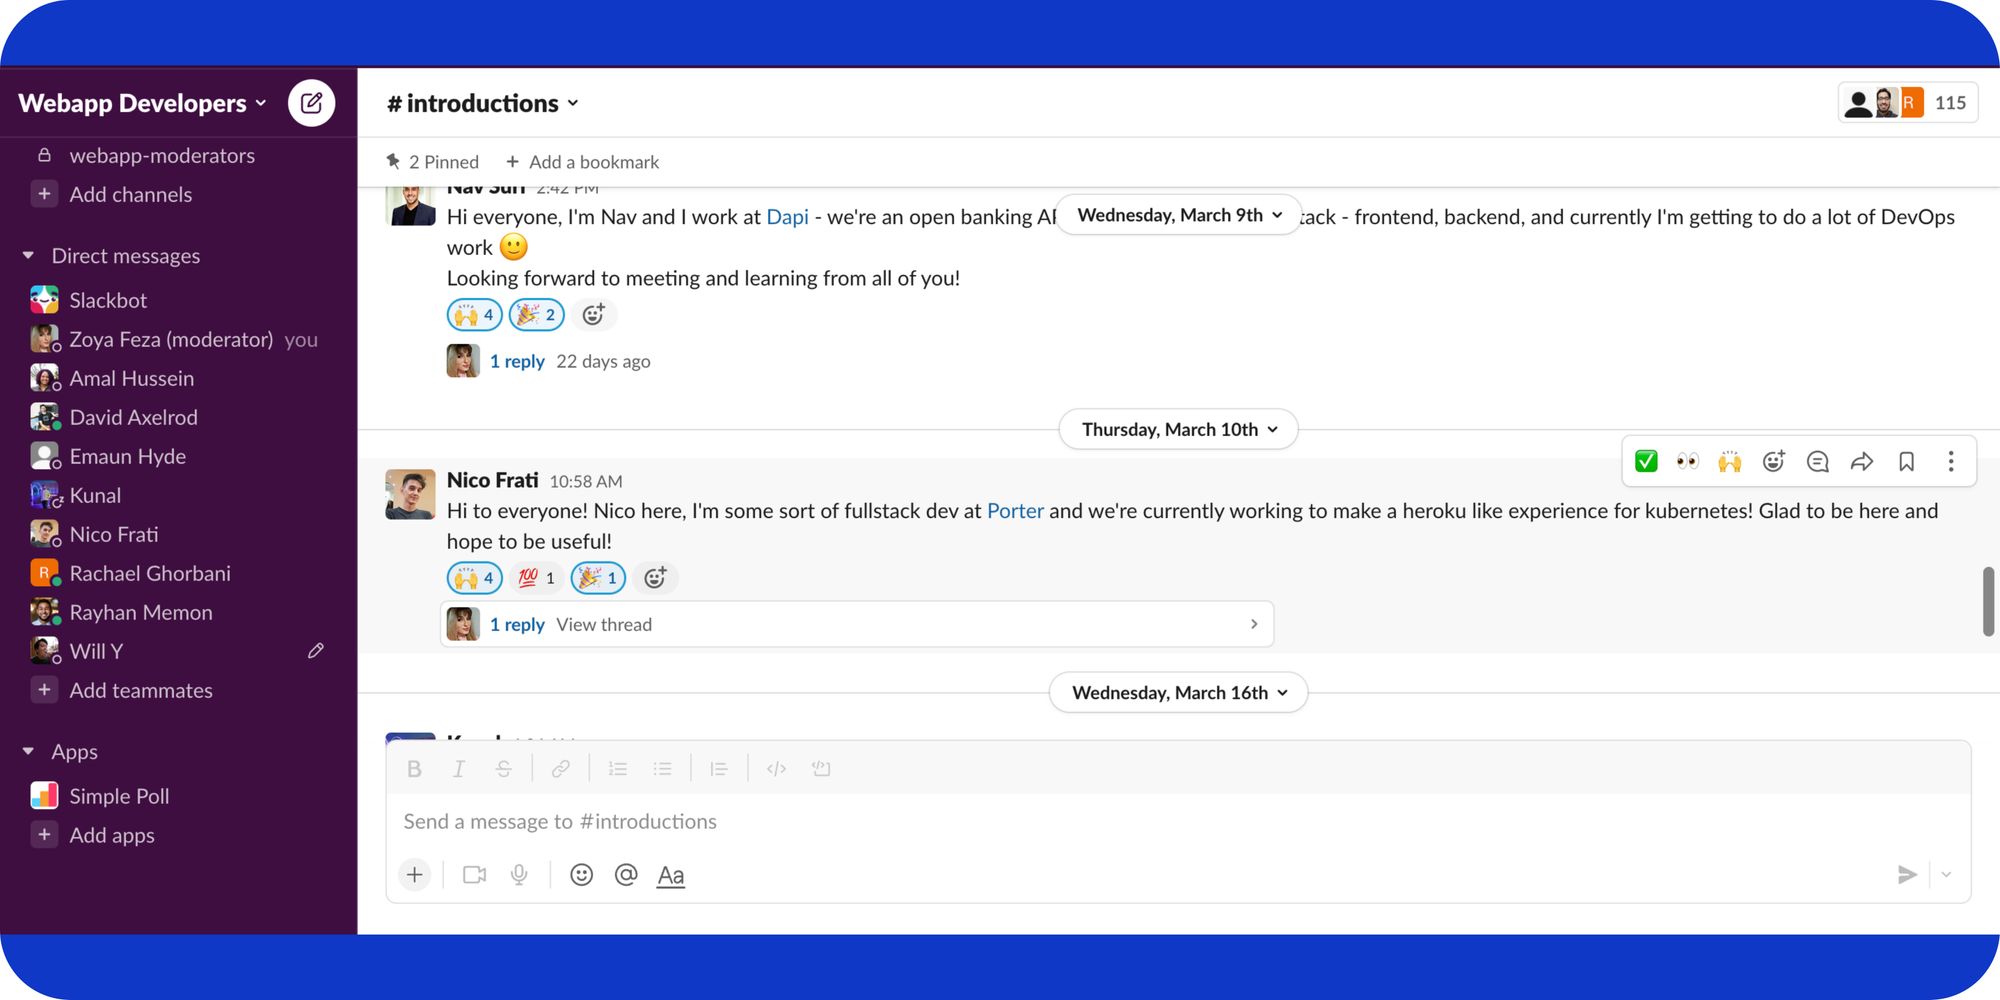Screen dimensions: 2000x1000
Task: Reply in thread icon on Nico's message
Action: tap(1818, 461)
